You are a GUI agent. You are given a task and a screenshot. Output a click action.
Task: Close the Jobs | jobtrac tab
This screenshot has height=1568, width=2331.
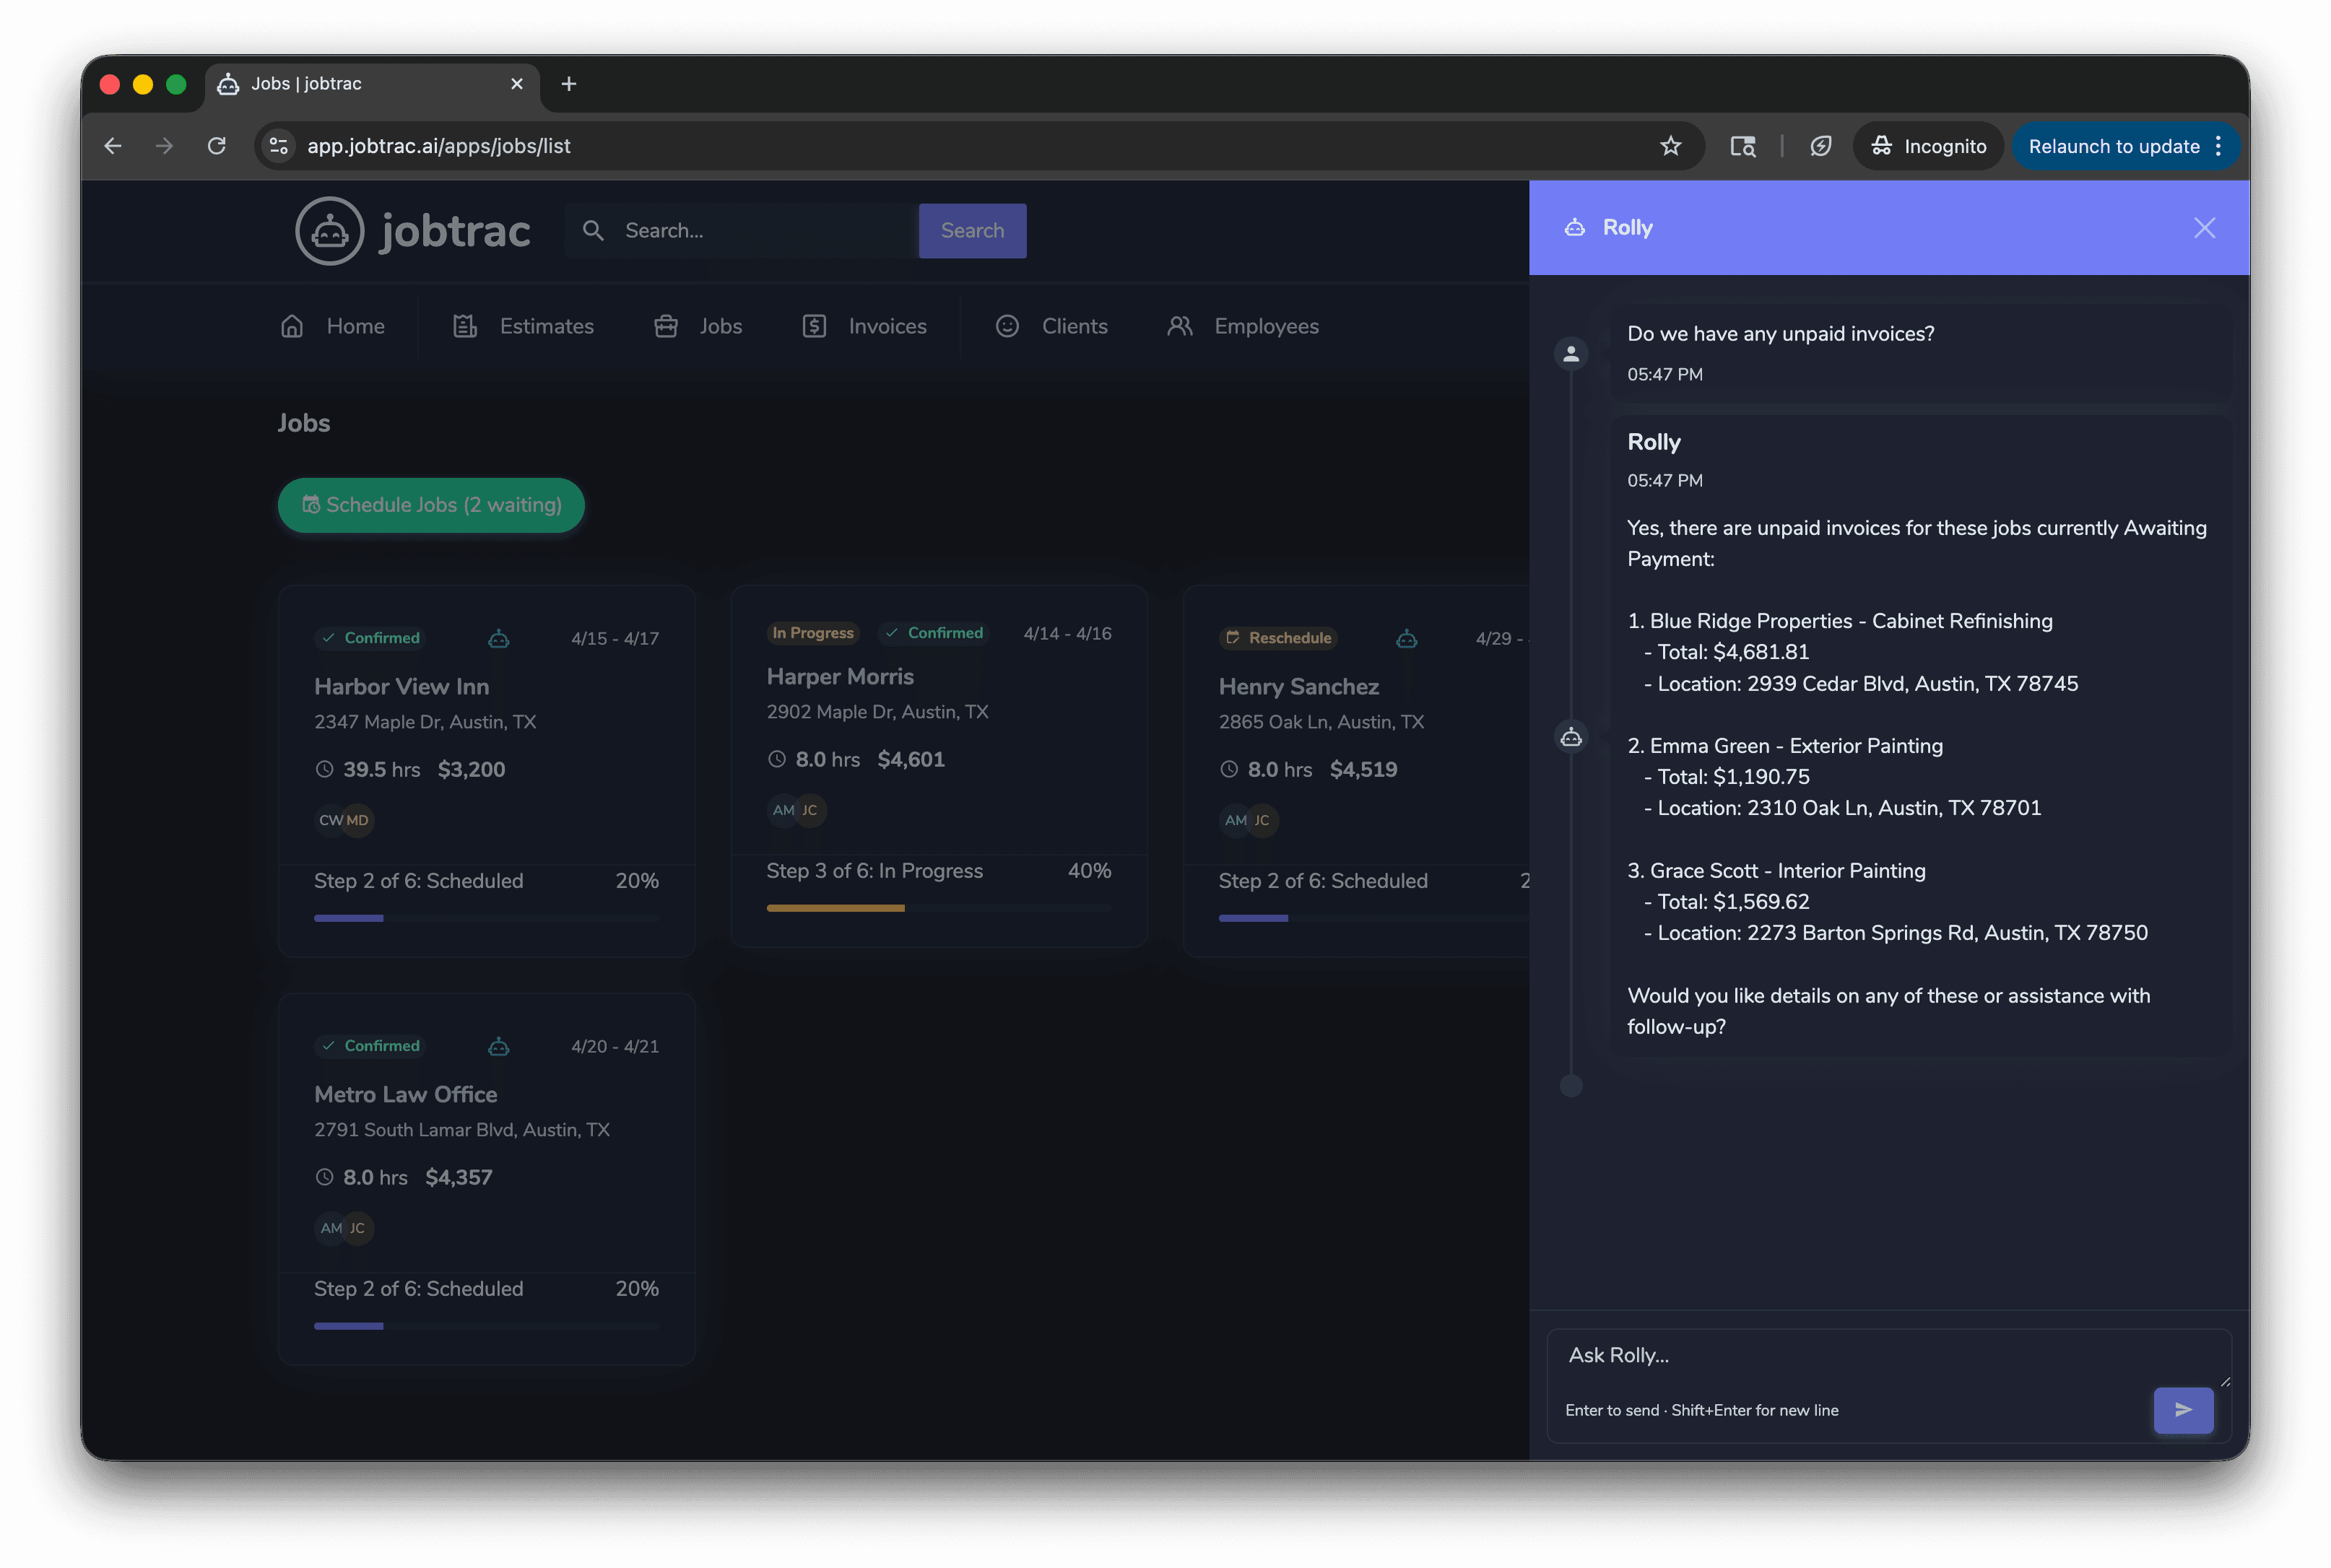[517, 84]
